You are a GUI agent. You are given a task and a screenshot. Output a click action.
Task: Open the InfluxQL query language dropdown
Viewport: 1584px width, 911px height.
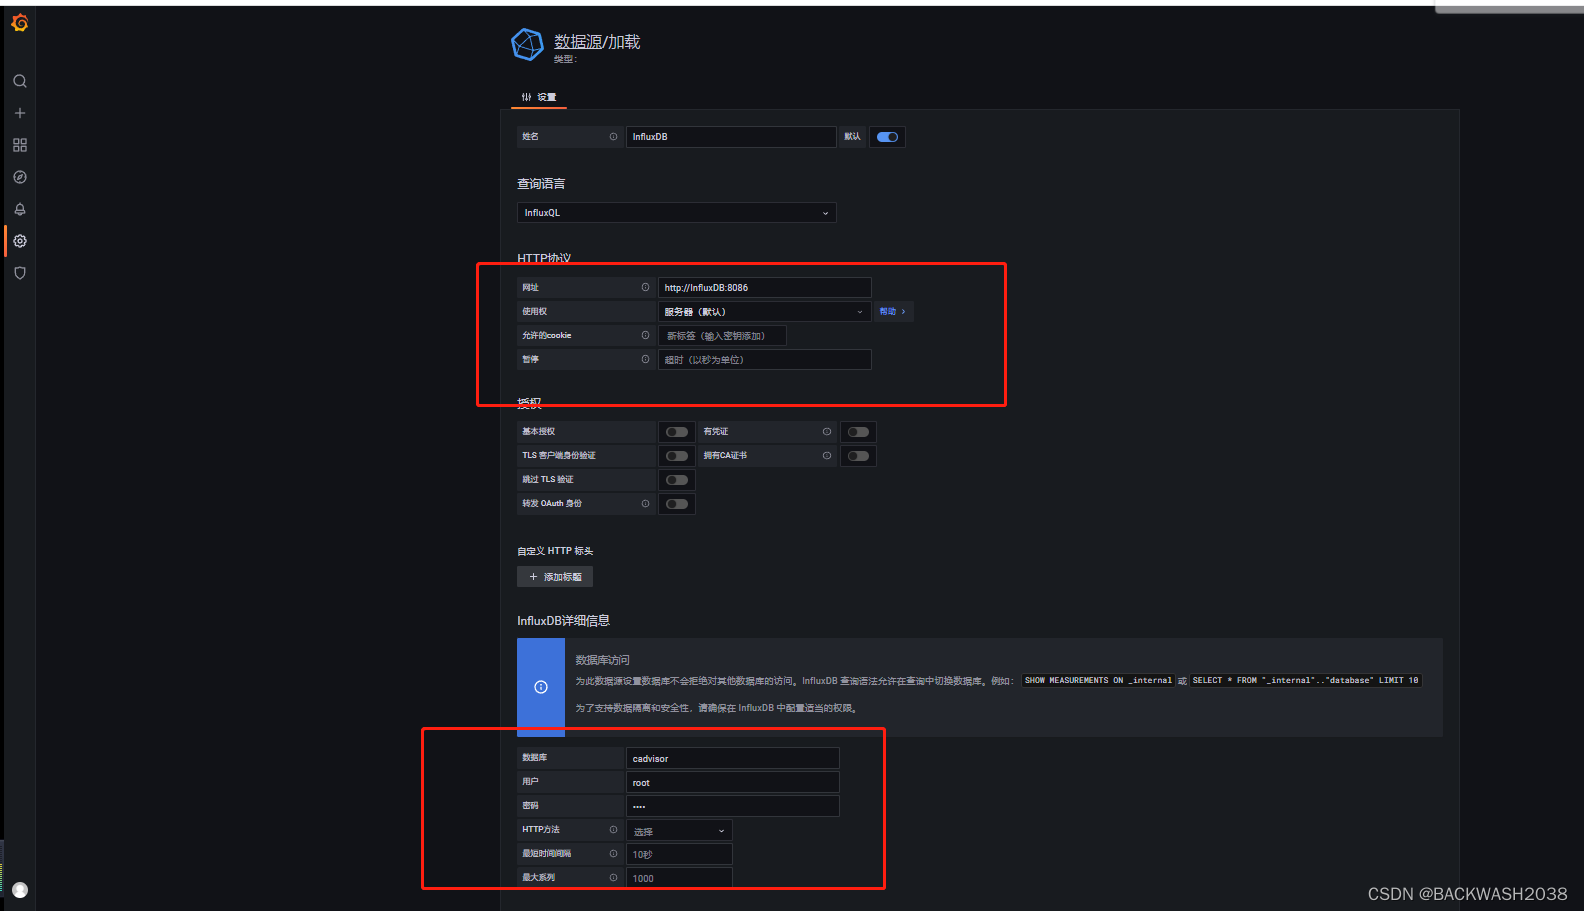click(677, 213)
